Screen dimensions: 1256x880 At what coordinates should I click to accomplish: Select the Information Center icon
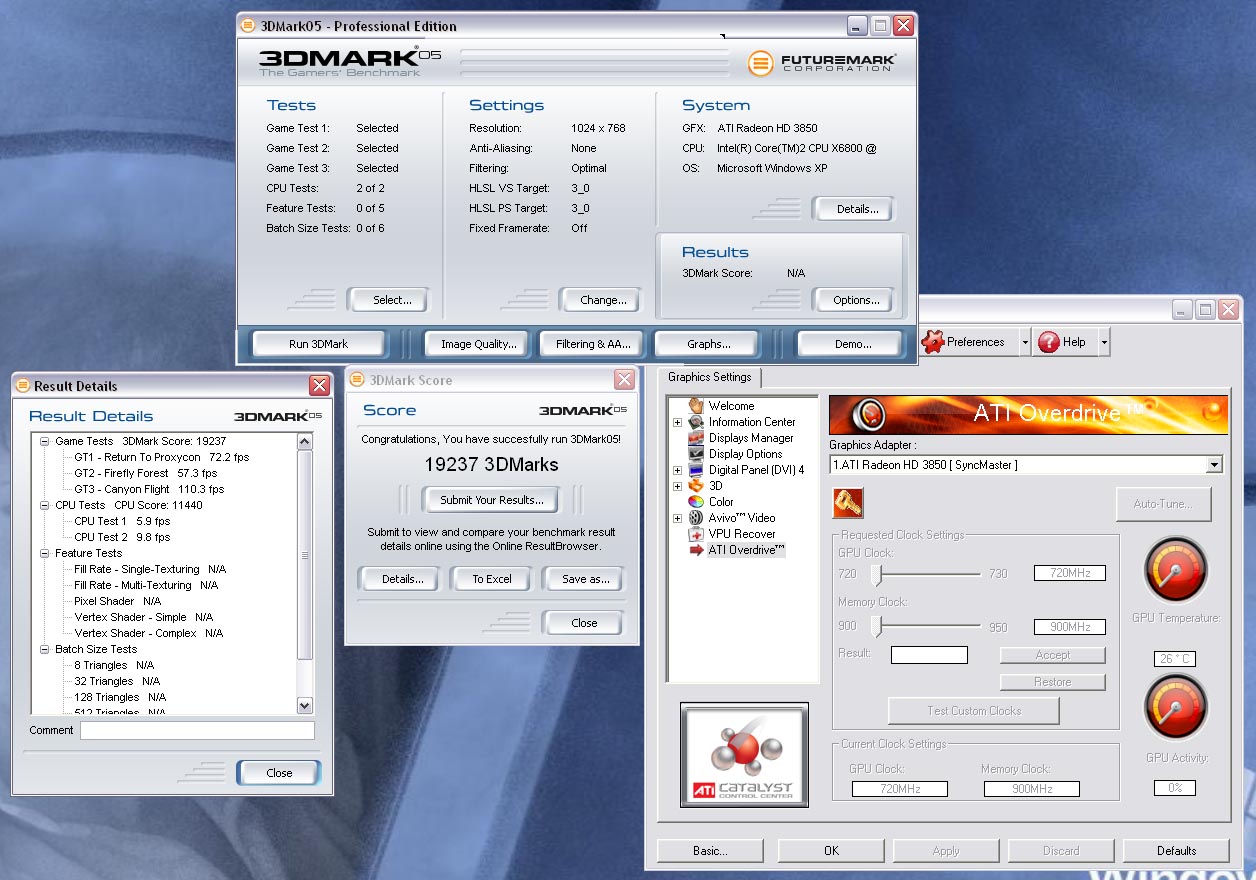(696, 422)
